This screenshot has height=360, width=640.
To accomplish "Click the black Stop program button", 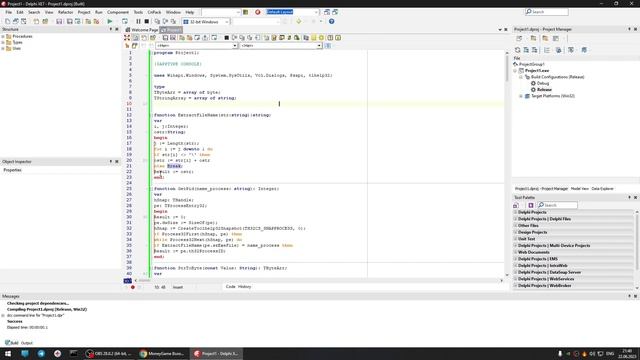I will click(x=147, y=21).
